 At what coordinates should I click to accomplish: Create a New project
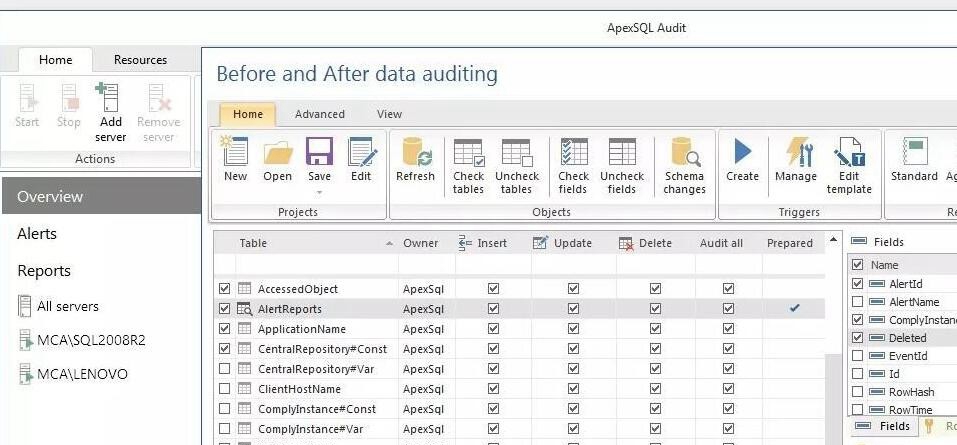[235, 152]
